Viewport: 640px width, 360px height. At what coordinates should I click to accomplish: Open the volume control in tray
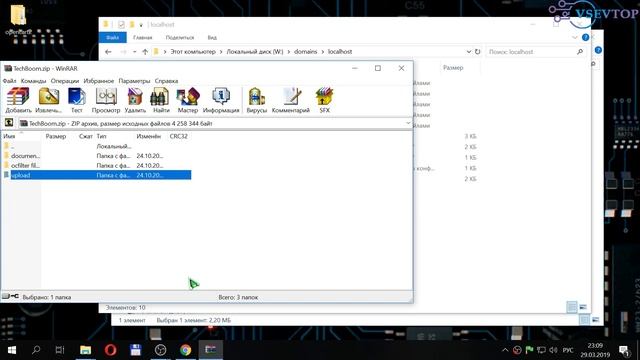click(553, 350)
